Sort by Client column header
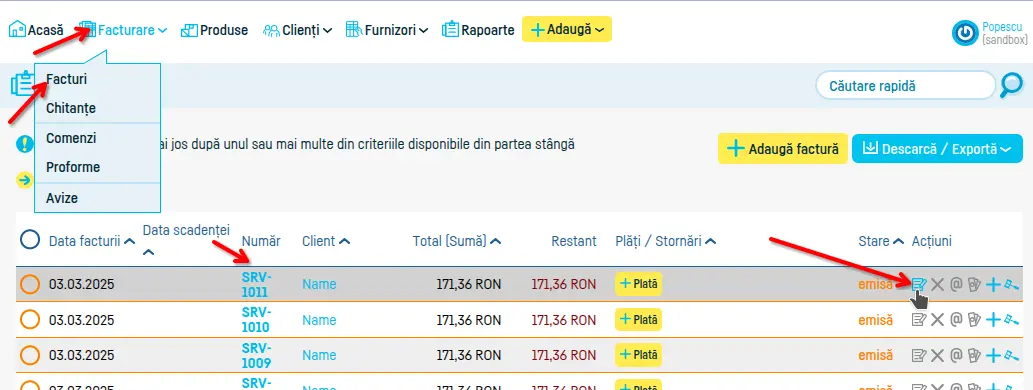 (326, 241)
